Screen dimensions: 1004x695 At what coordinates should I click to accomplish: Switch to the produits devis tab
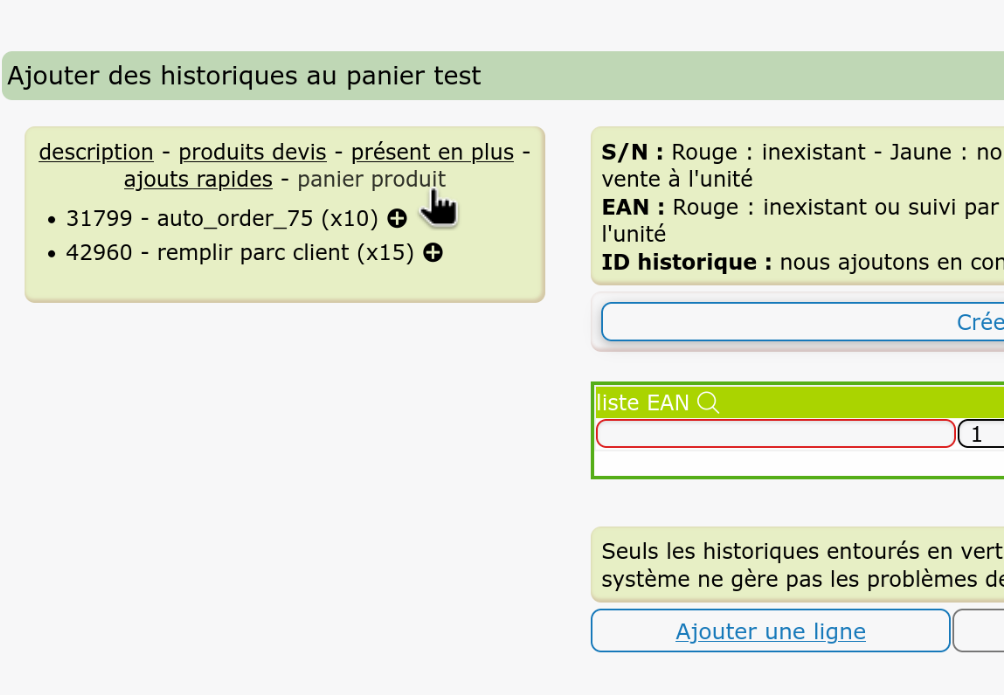pyautogui.click(x=252, y=152)
